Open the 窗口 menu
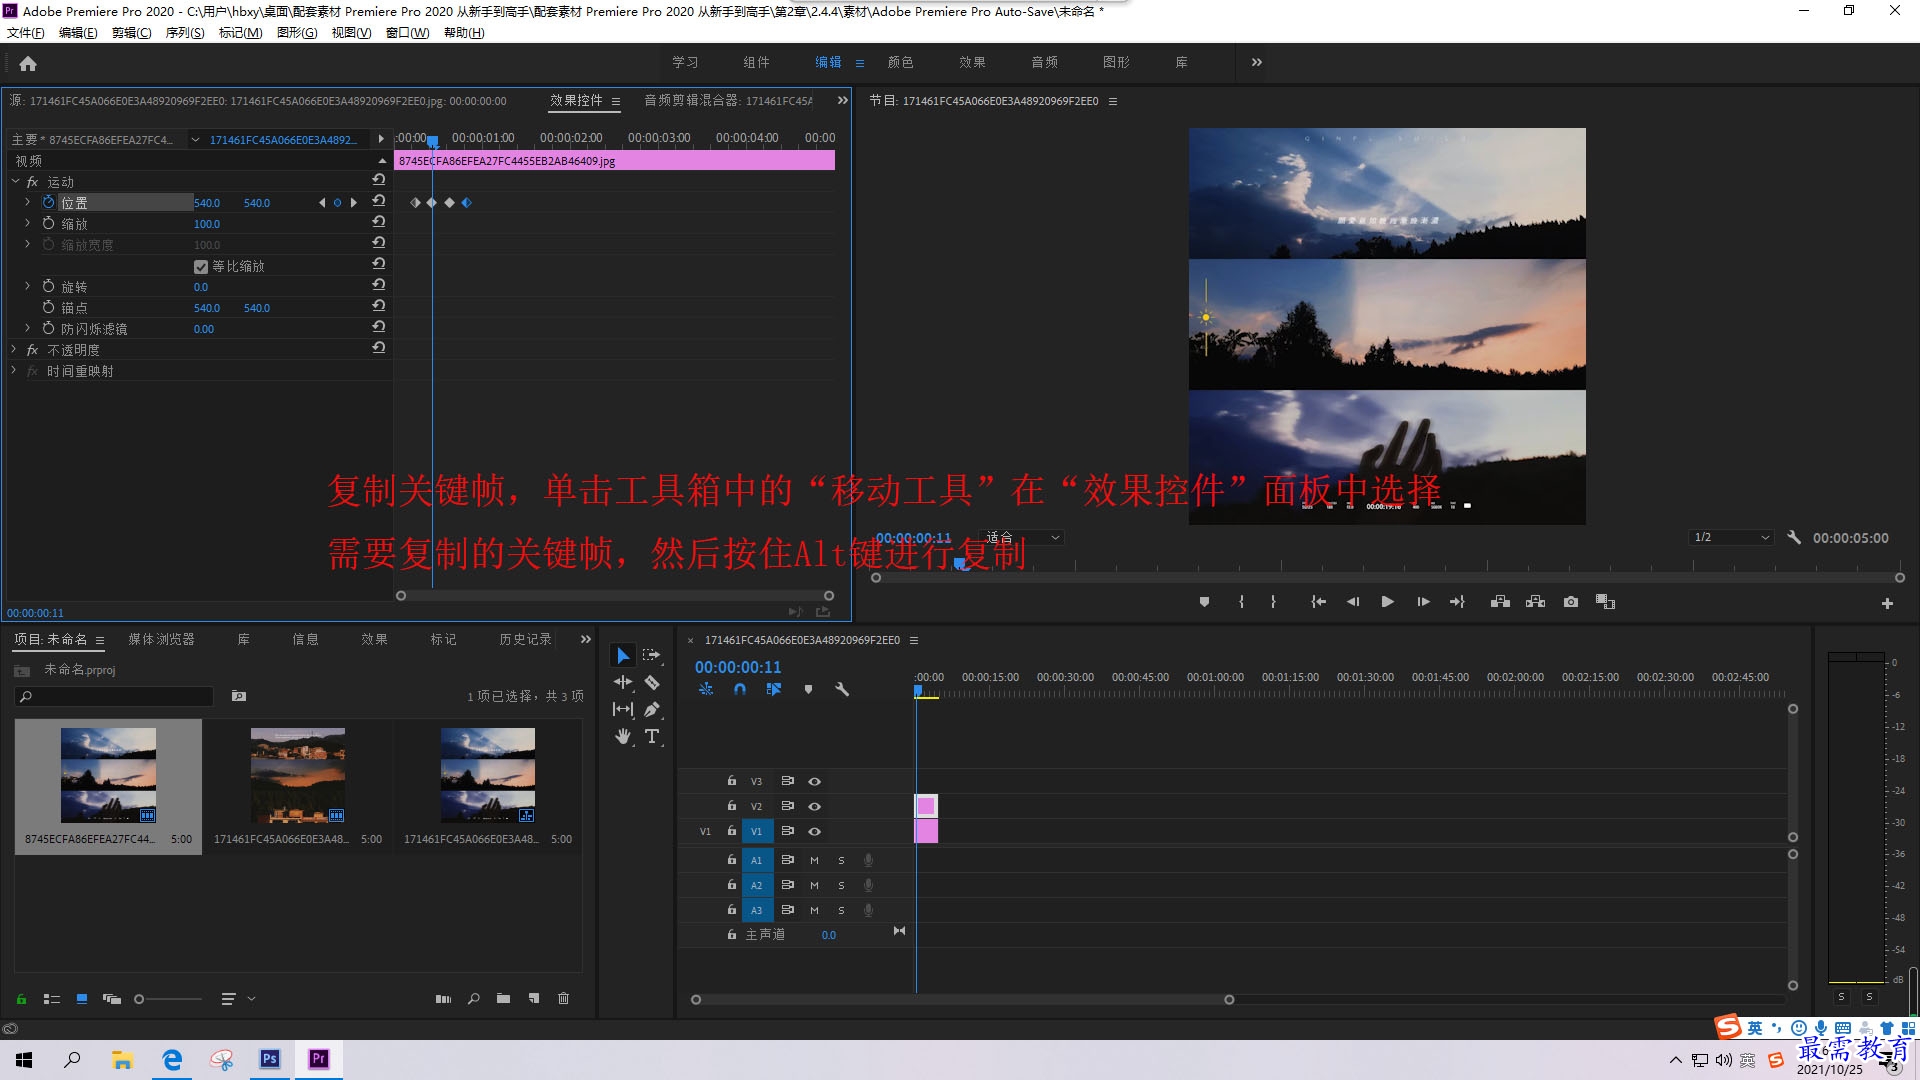 [407, 33]
